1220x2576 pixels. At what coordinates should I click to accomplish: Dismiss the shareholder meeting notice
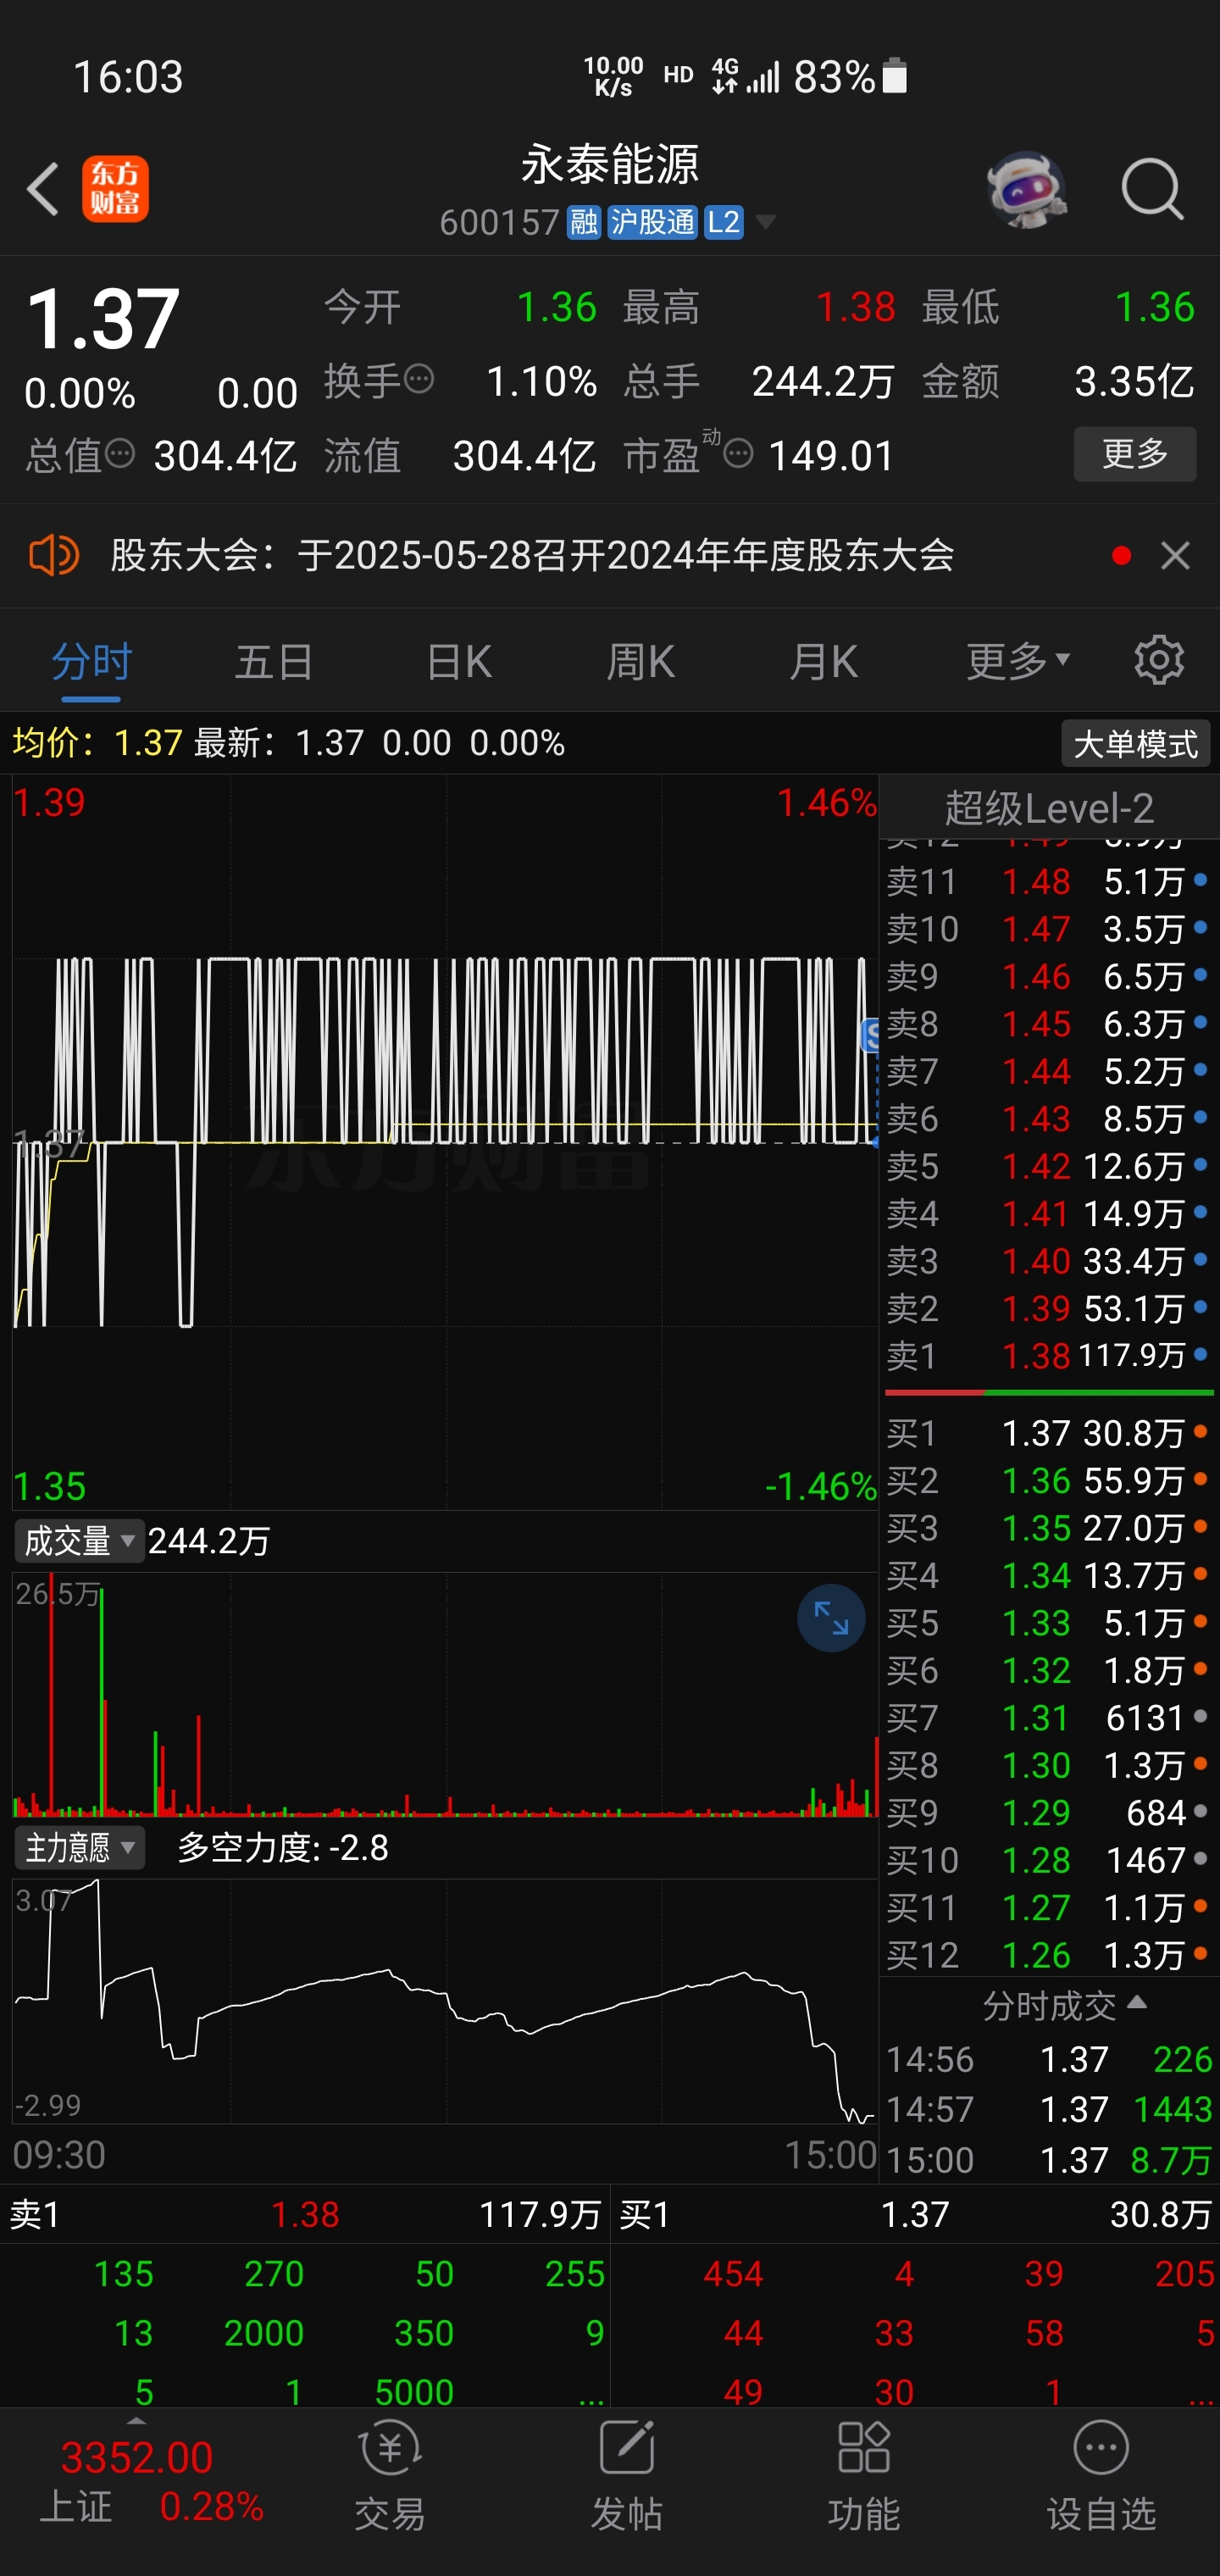coord(1175,555)
